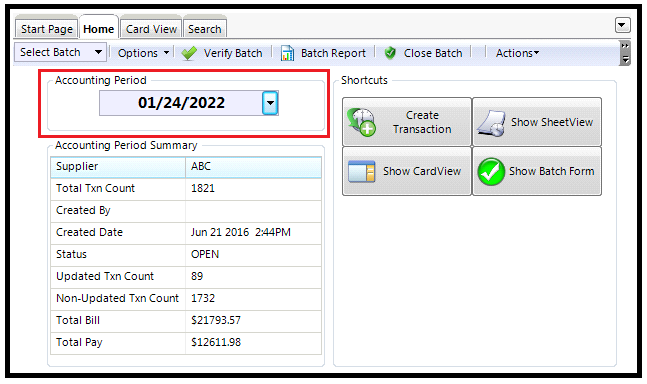Click the Close Batch shield icon
Screen dimensions: 647x384
click(x=390, y=53)
